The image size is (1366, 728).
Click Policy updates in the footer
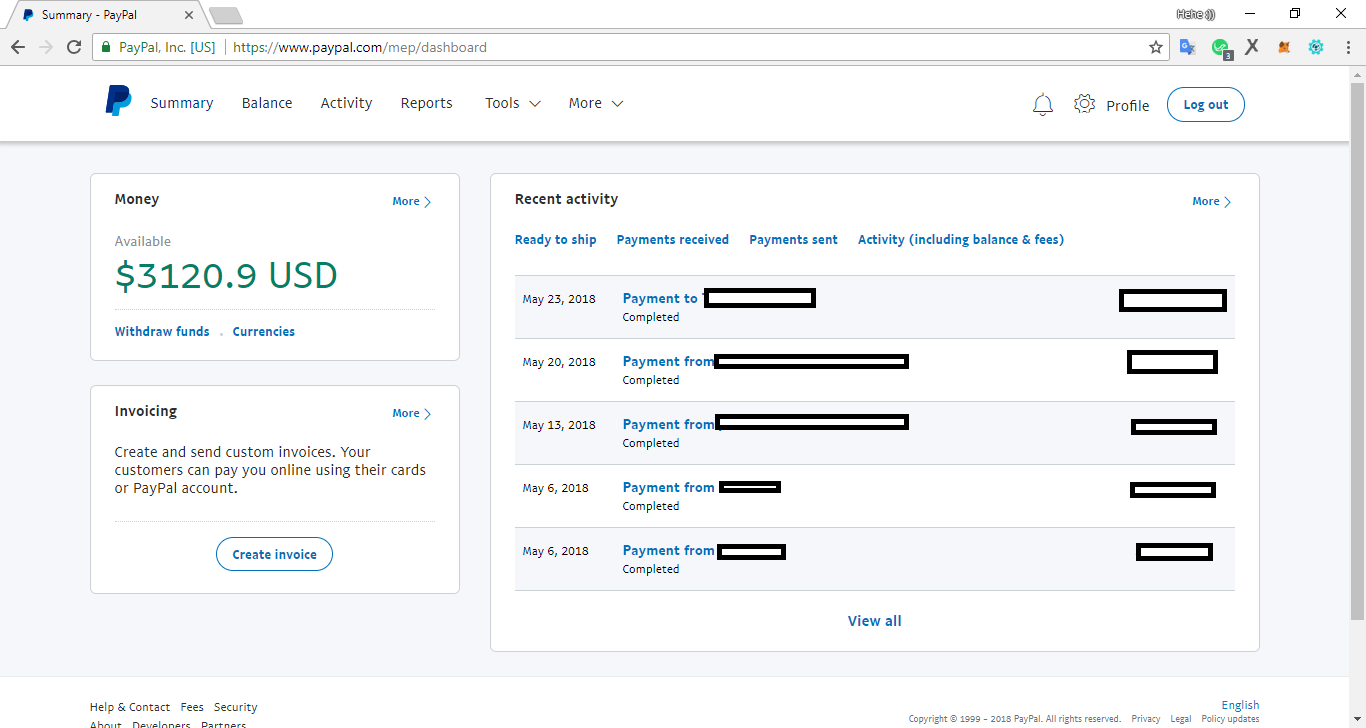(1230, 719)
